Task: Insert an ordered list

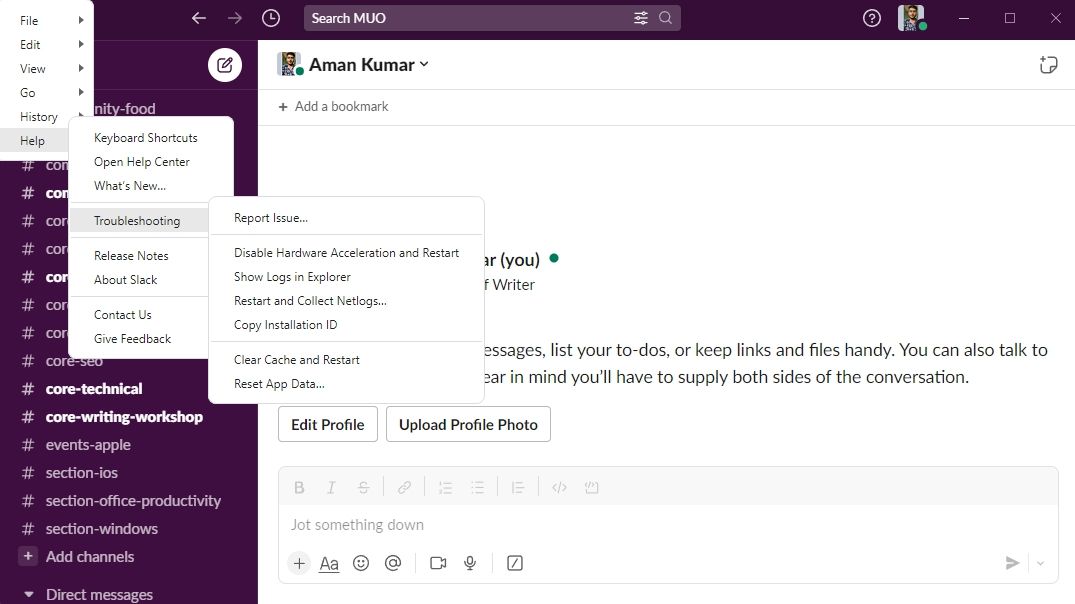Action: (446, 487)
